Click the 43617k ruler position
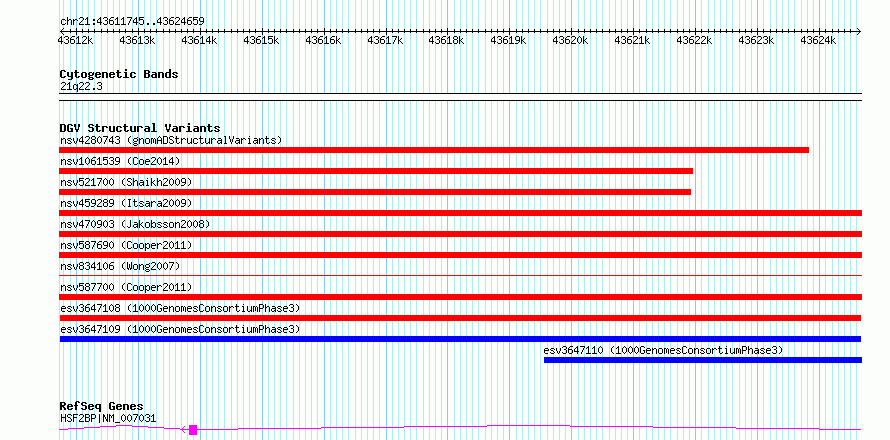Viewport: 890px width, 440px height. 385,40
